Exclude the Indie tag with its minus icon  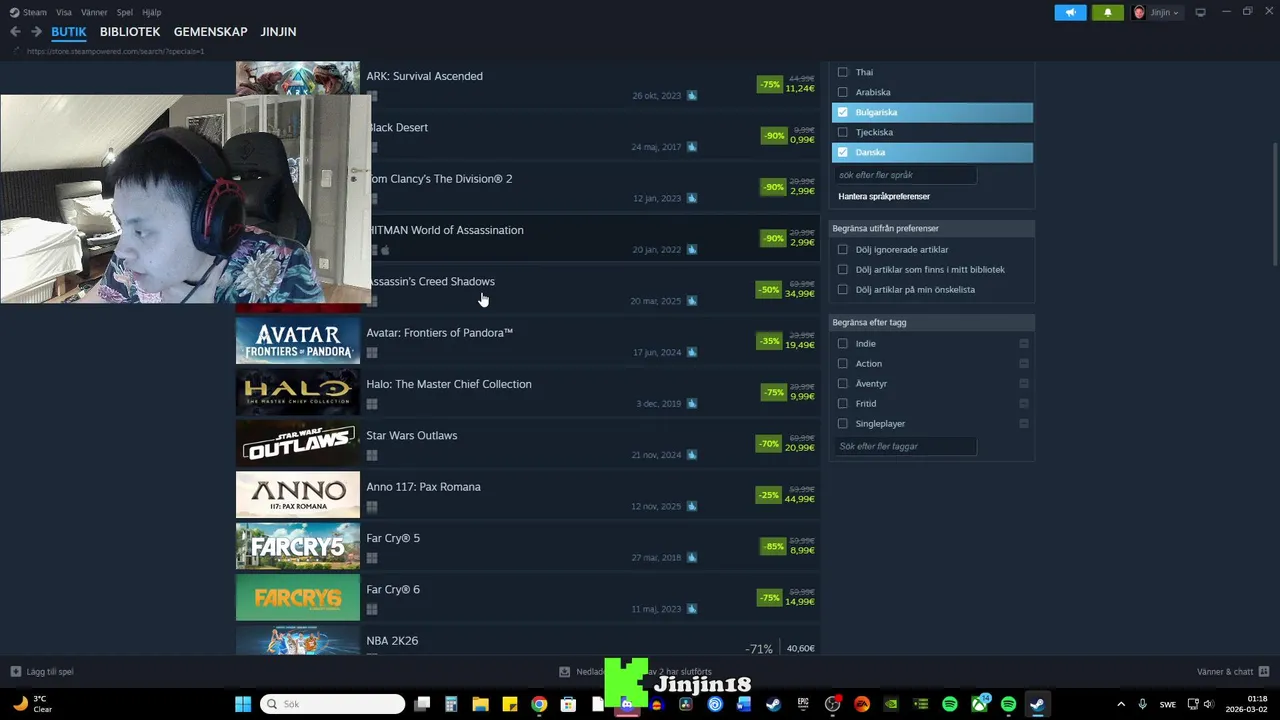pyautogui.click(x=1024, y=344)
